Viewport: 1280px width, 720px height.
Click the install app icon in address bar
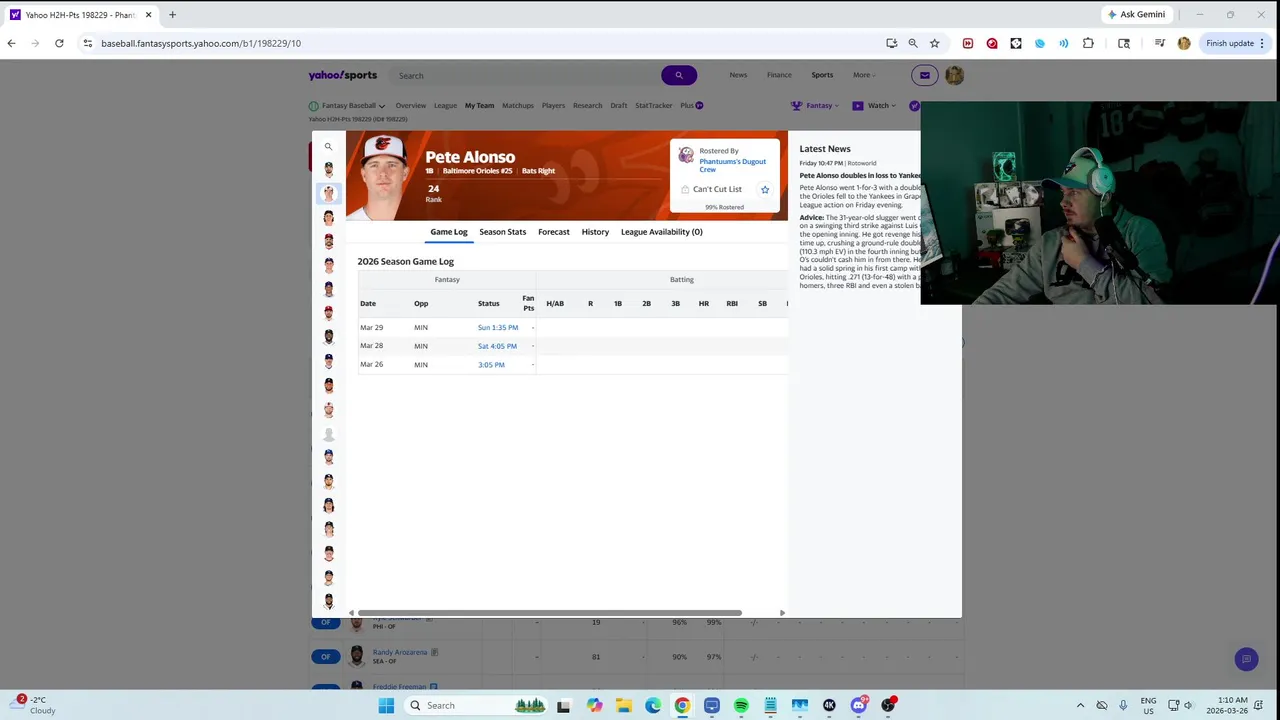pyautogui.click(x=891, y=43)
